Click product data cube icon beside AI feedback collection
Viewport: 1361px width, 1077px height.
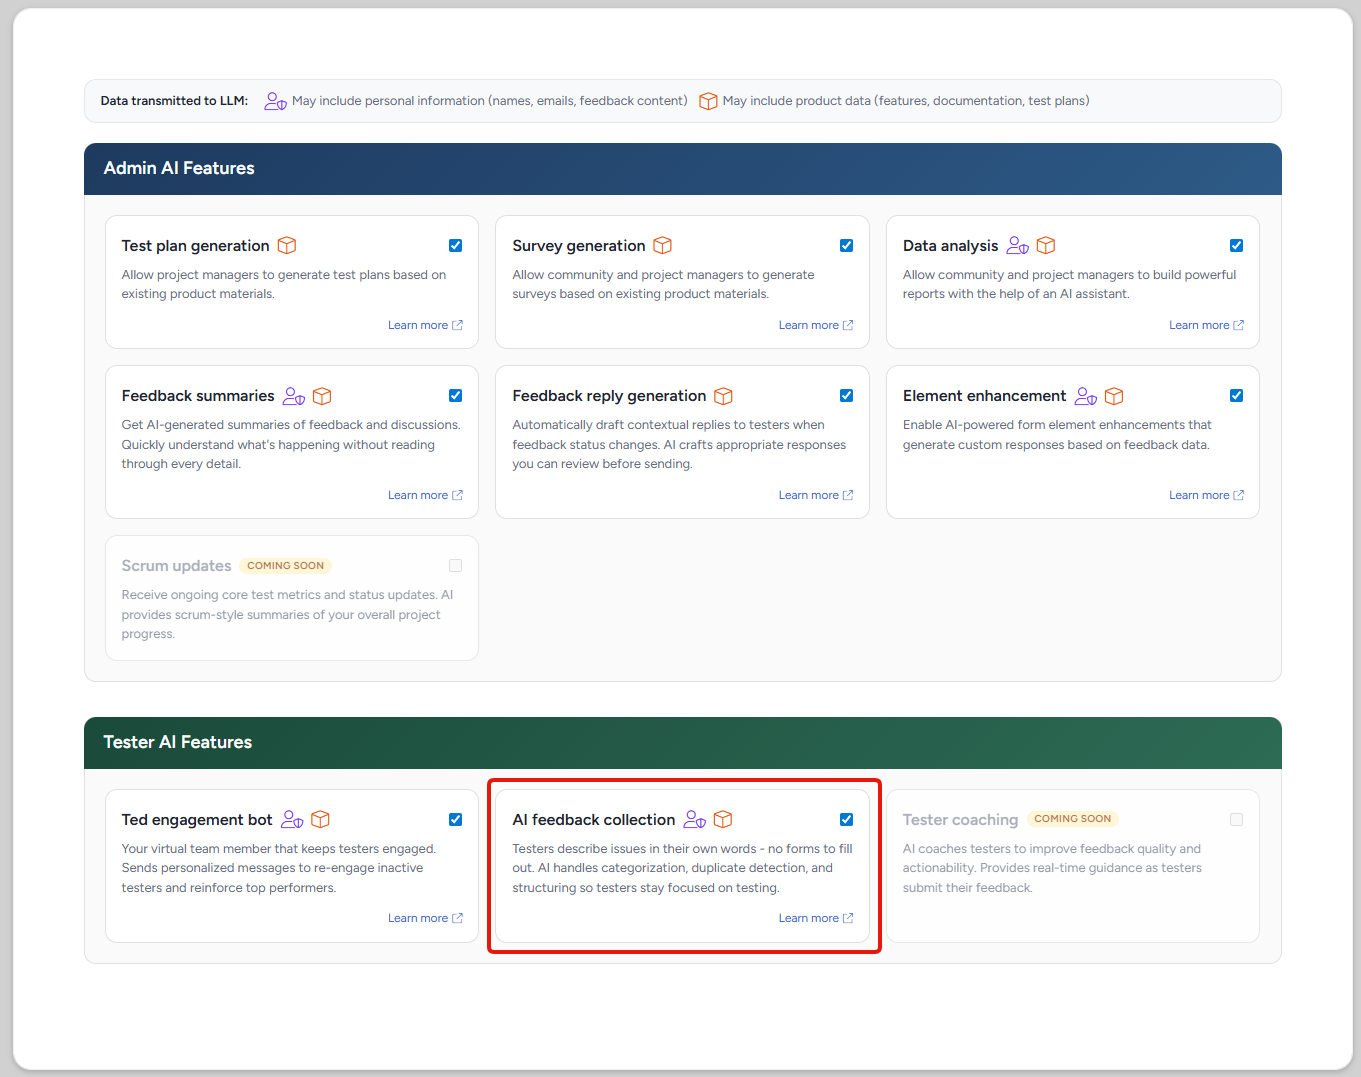[723, 819]
